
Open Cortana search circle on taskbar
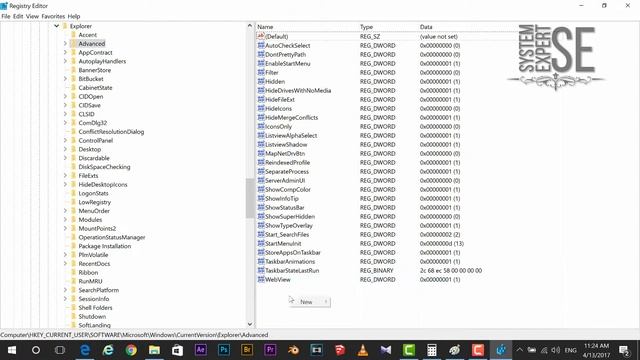(x=36, y=350)
